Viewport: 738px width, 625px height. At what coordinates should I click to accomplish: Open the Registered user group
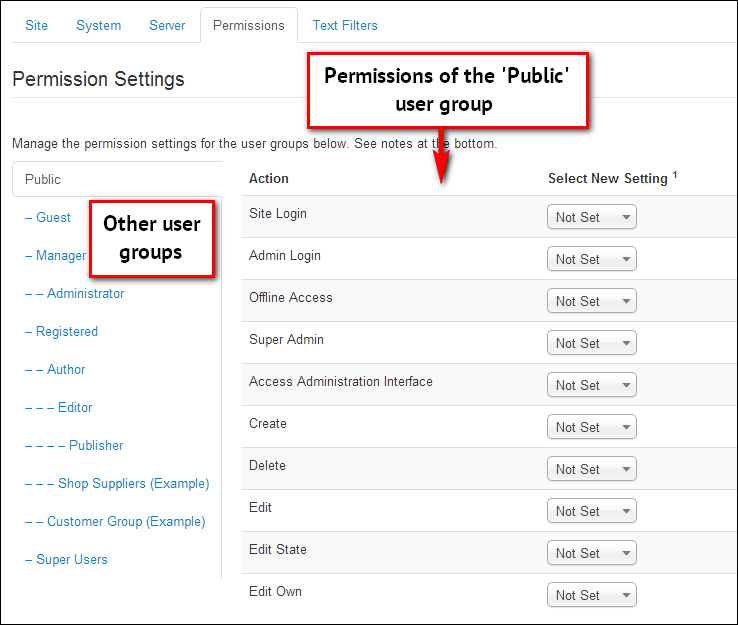(62, 331)
